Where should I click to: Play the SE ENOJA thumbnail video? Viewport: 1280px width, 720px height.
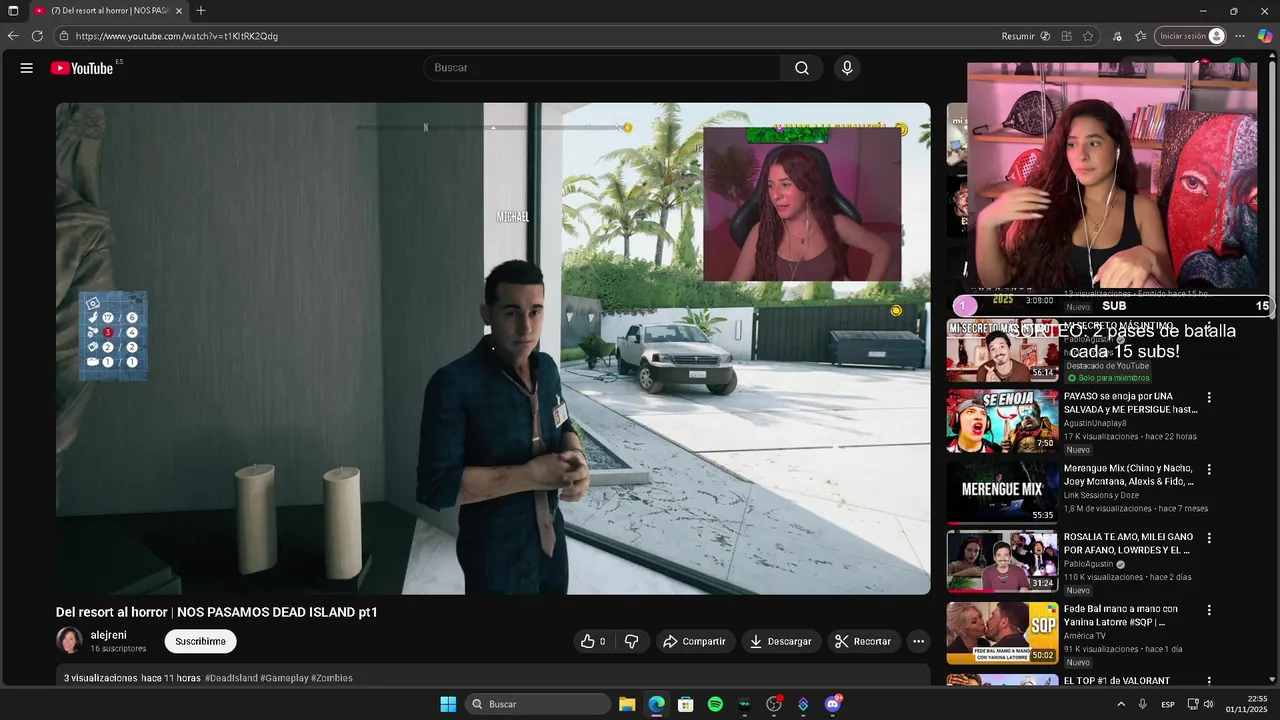1002,421
